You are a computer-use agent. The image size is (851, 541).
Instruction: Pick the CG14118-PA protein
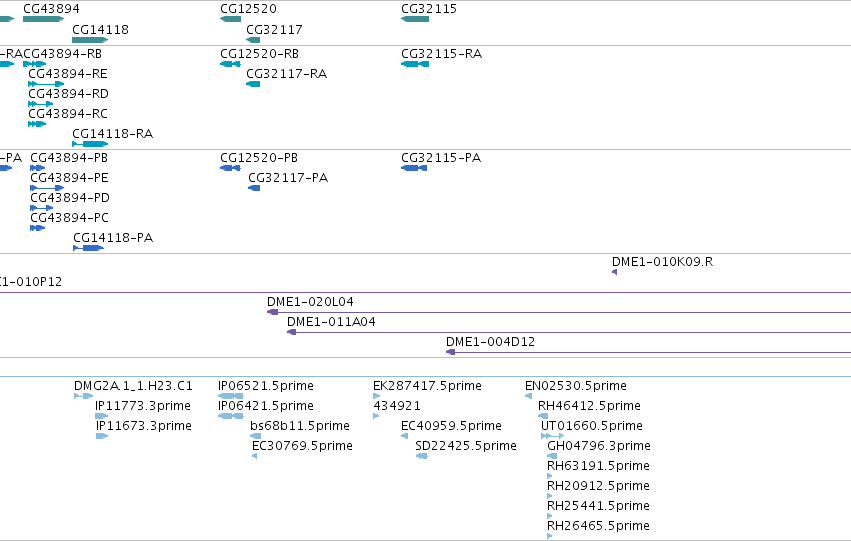[x=113, y=238]
